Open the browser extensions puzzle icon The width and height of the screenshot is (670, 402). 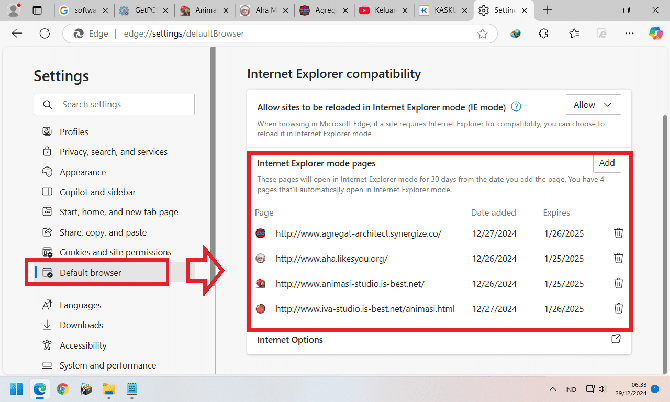[544, 33]
